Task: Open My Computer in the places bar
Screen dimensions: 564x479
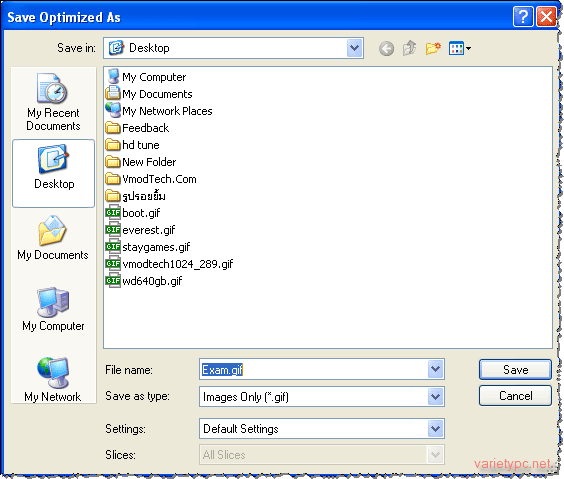Action: pos(53,309)
